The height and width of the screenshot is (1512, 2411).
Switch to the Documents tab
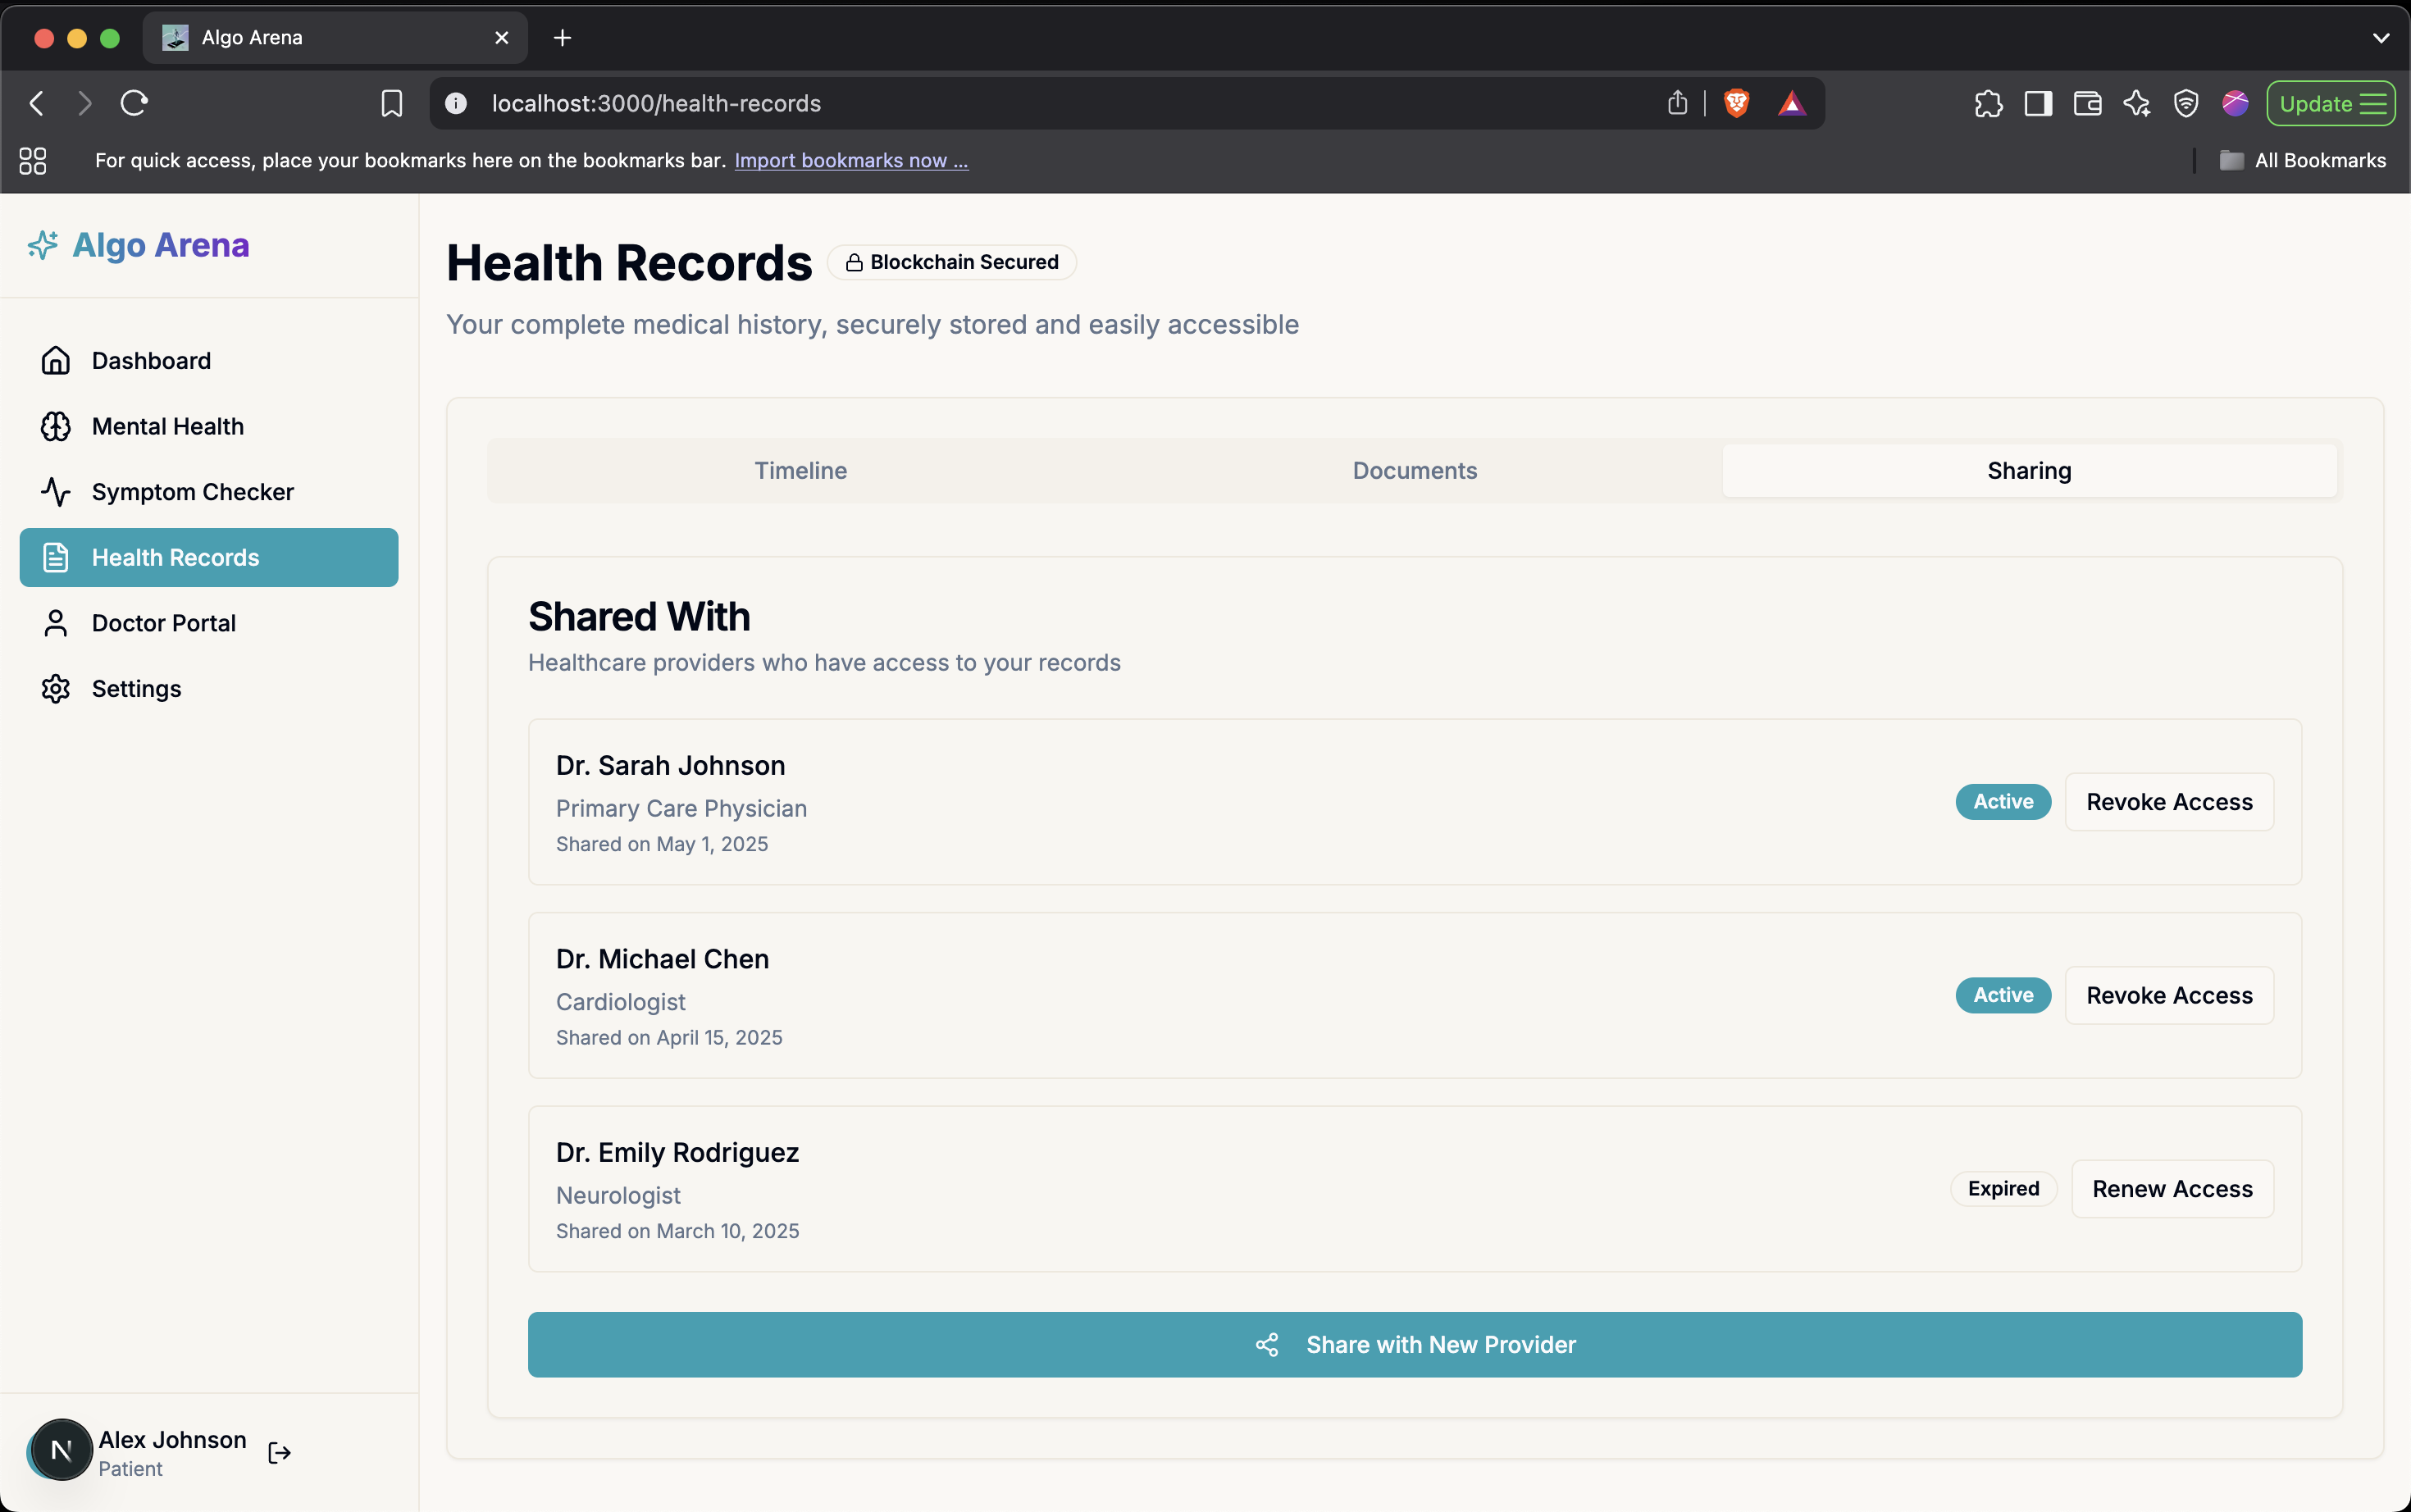point(1414,470)
